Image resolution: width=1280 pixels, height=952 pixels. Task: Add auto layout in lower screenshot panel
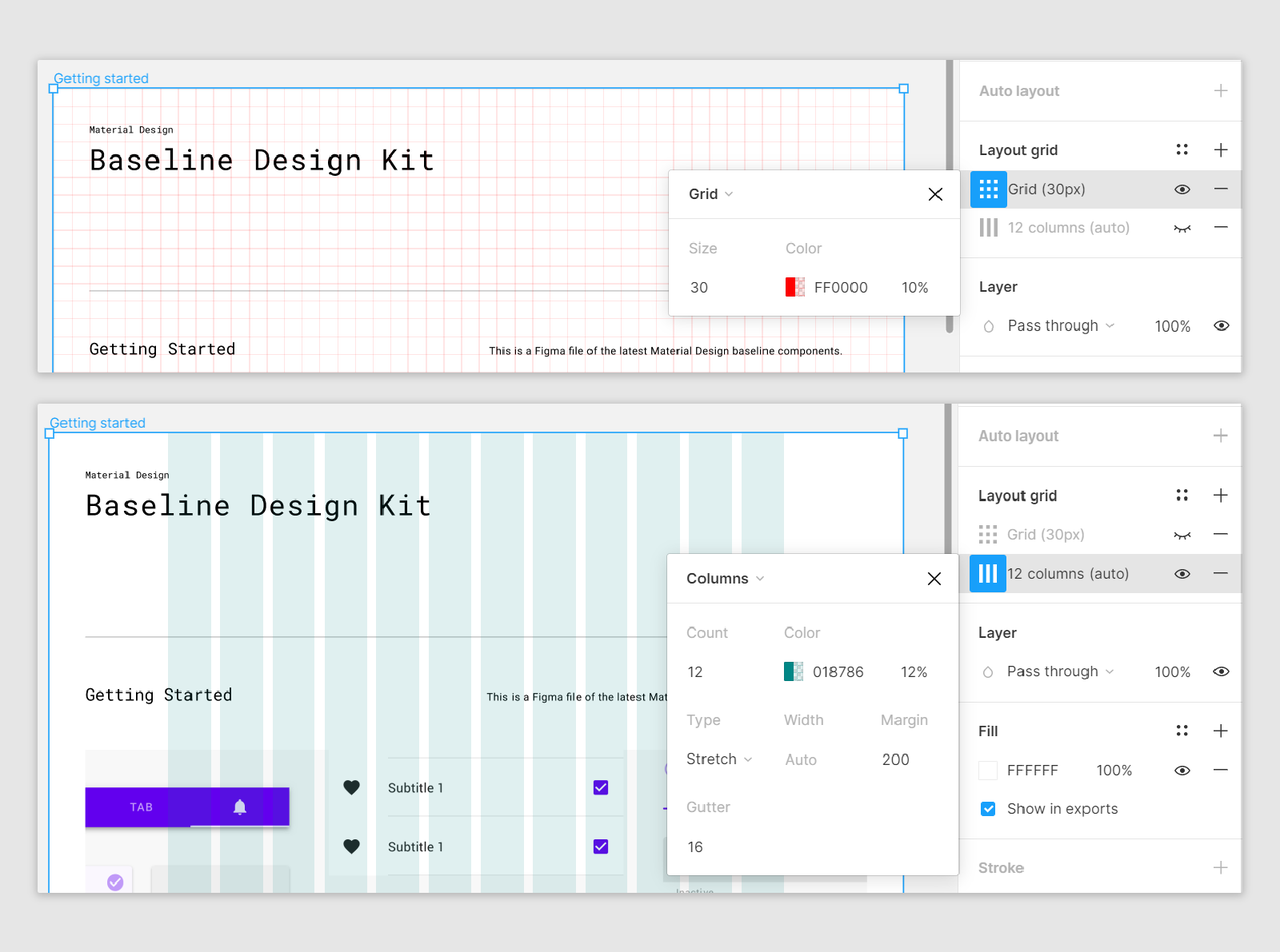(x=1221, y=436)
